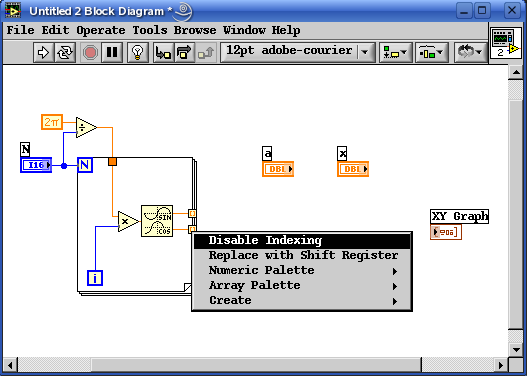
Task: Open the Reorder dropdown in the toolbar
Action: [x=471, y=52]
